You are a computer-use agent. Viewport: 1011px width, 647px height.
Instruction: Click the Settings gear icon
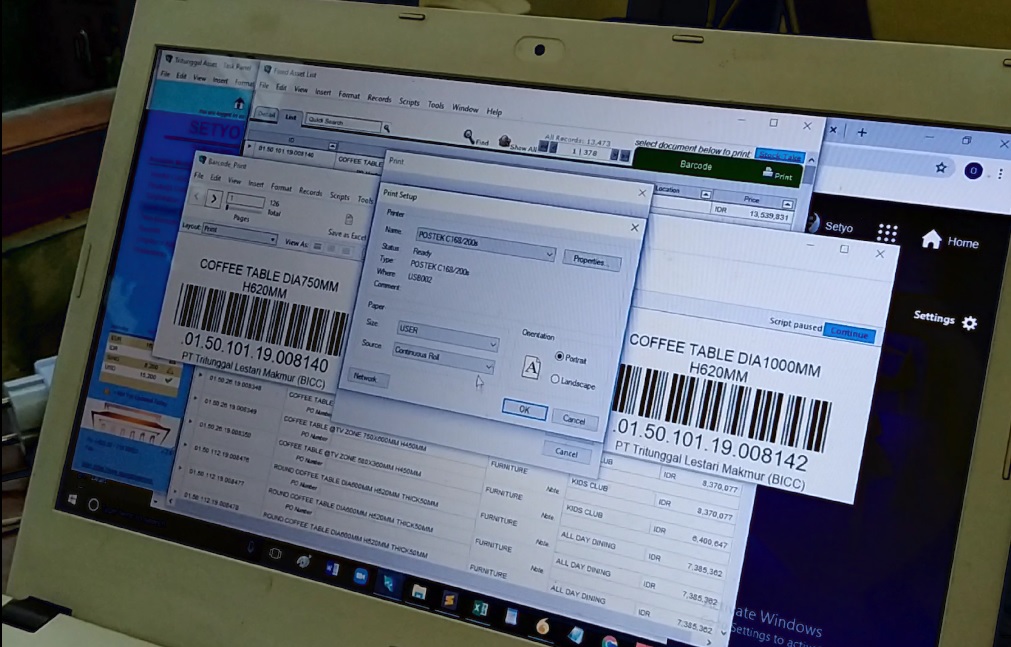[968, 322]
